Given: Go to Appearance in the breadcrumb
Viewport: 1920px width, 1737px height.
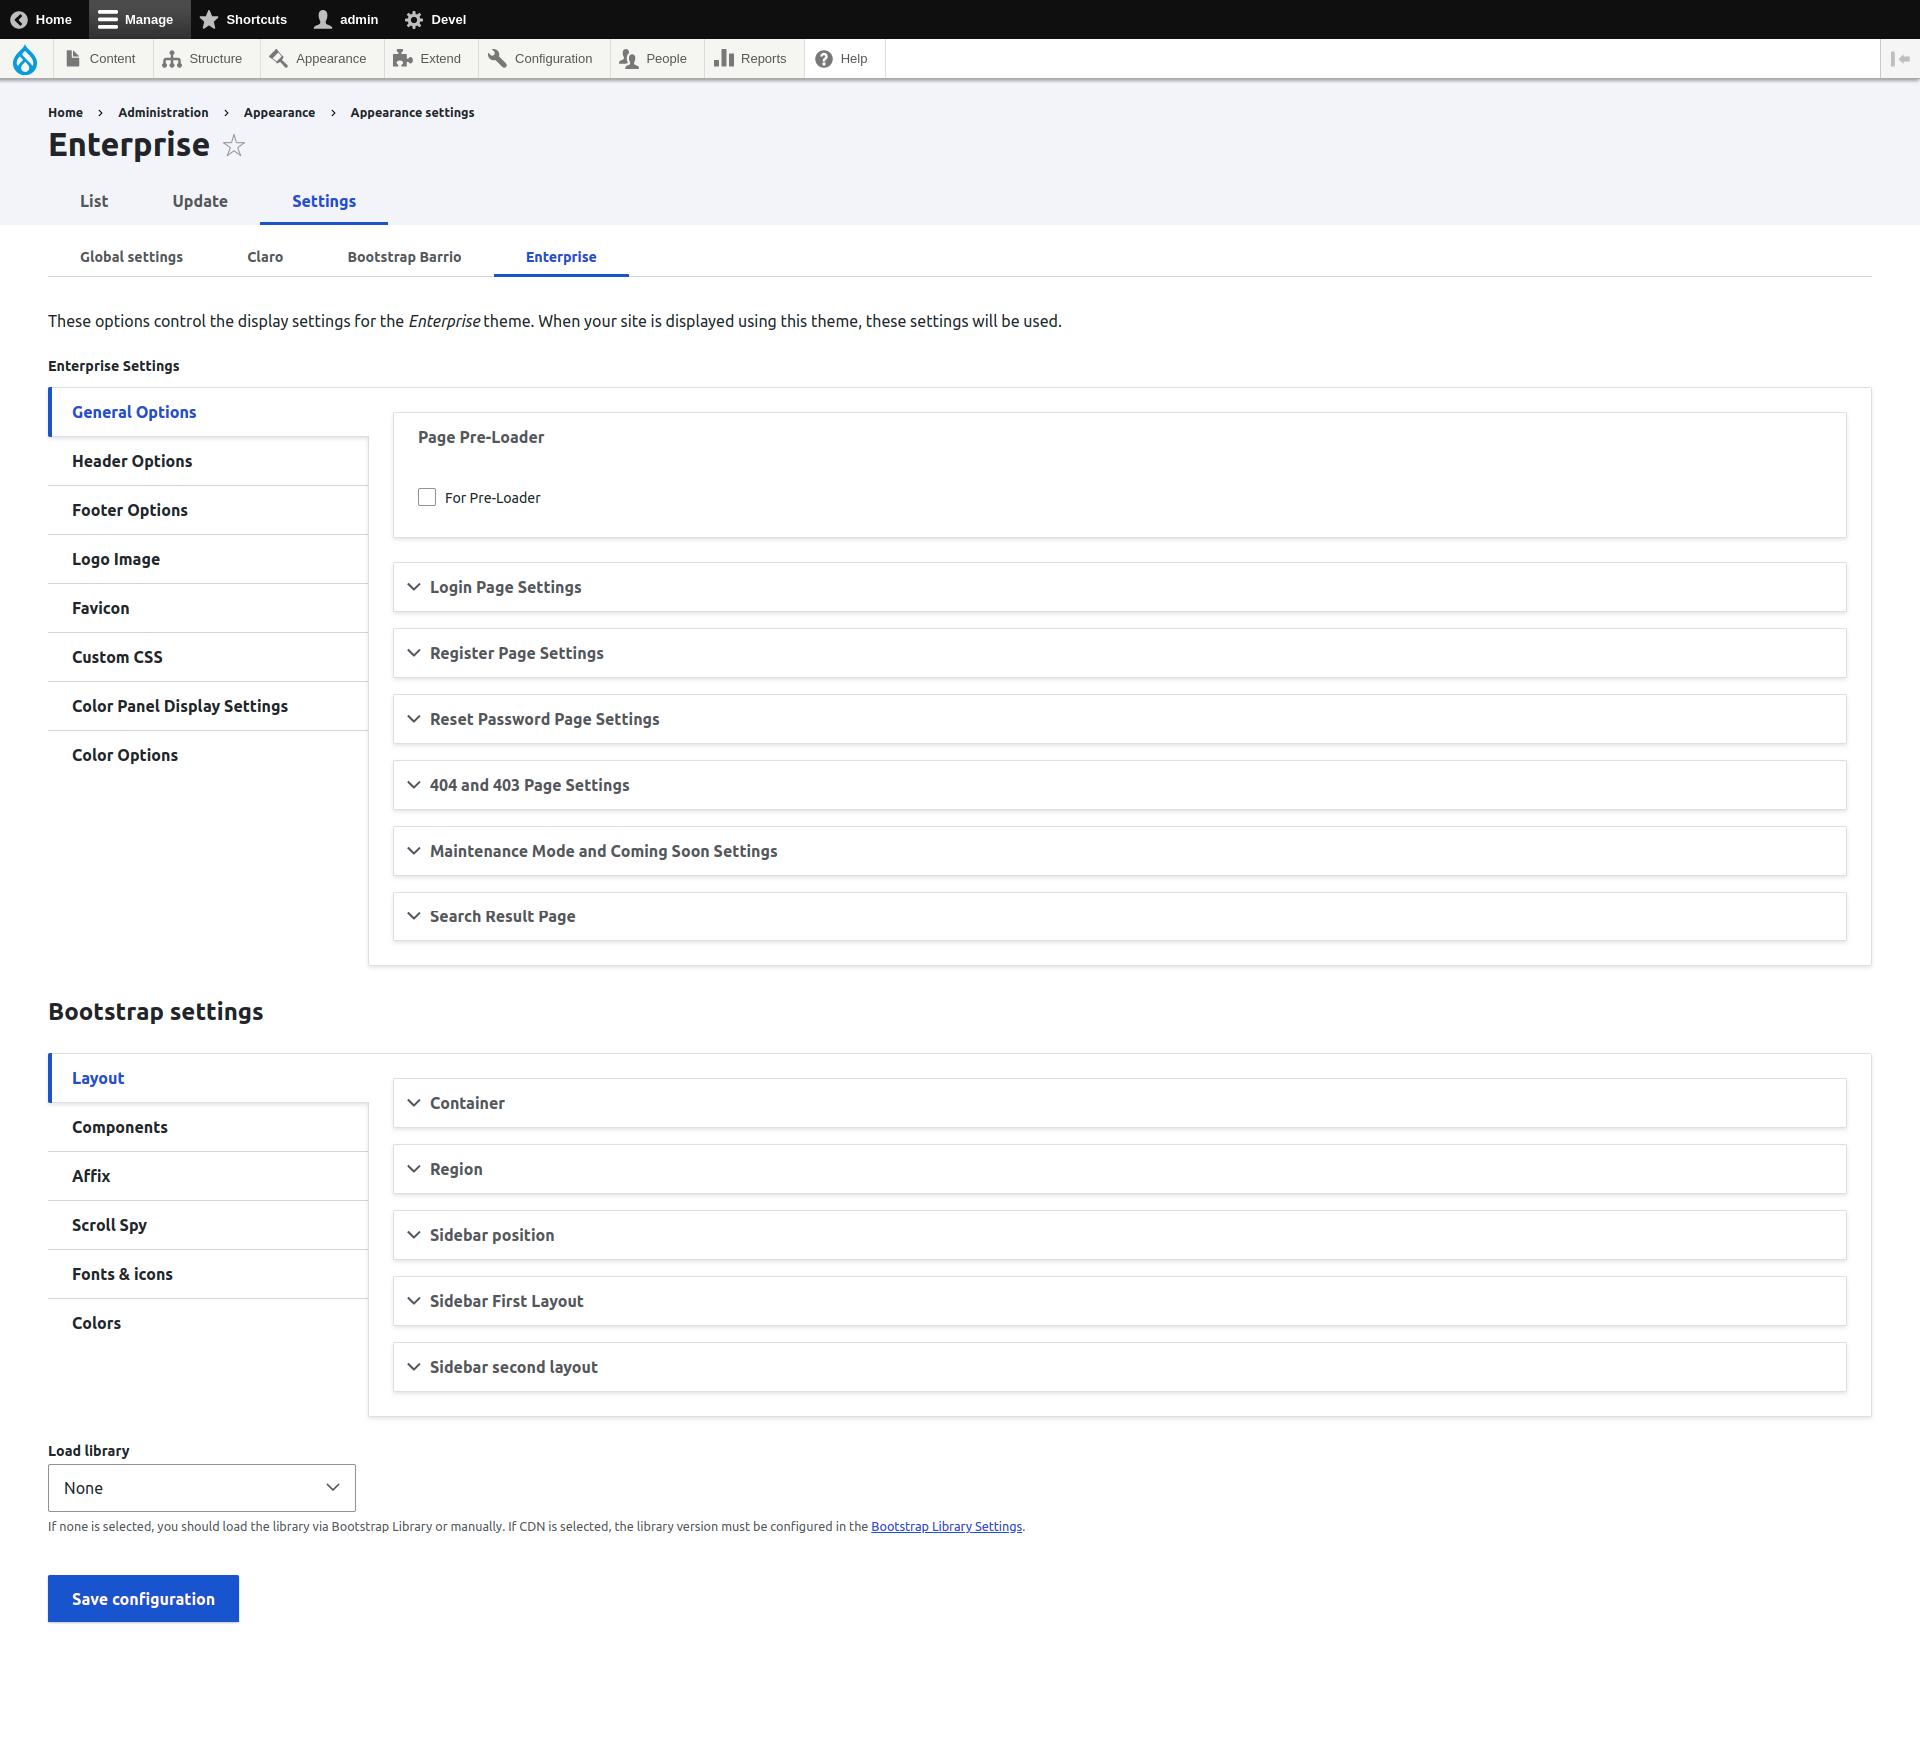Looking at the screenshot, I should click(x=279, y=113).
